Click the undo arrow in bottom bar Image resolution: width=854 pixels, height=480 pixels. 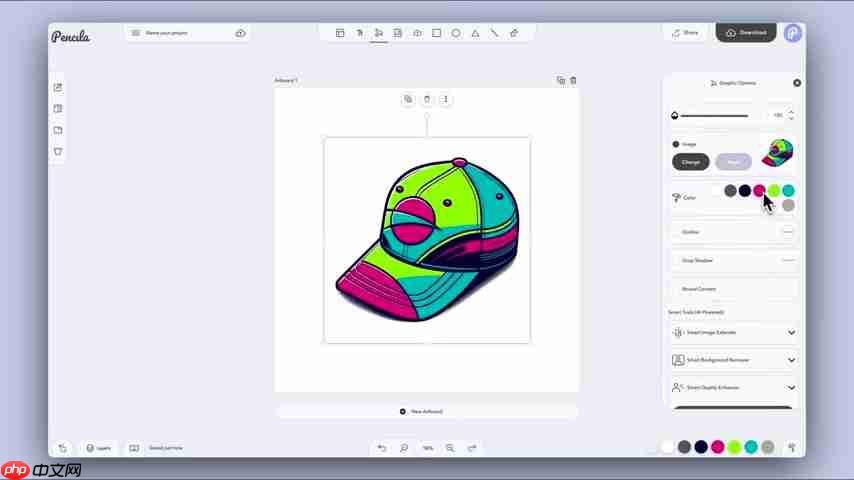[382, 448]
